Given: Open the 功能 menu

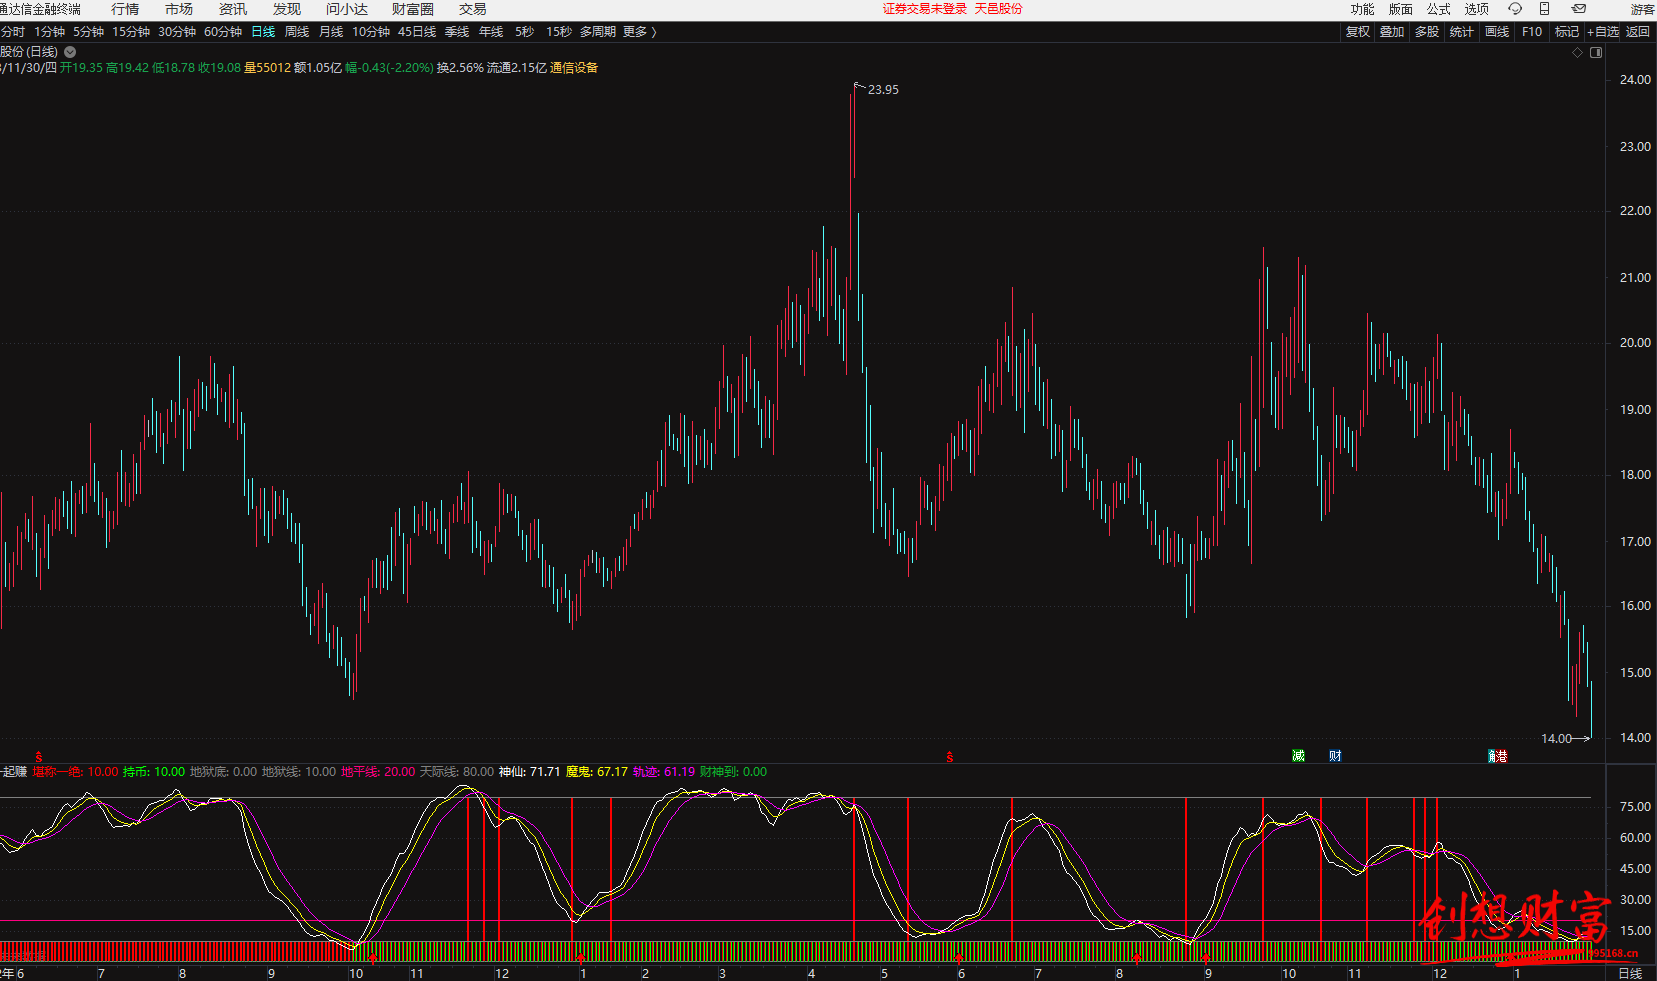Looking at the screenshot, I should 1363,9.
